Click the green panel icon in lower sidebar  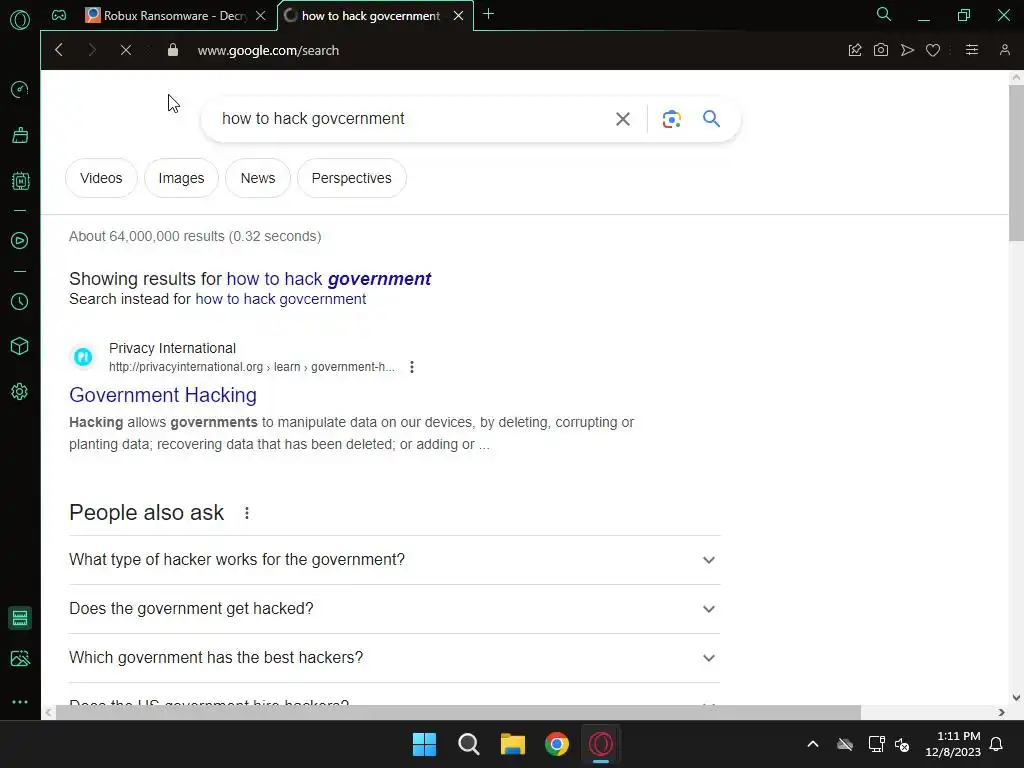click(x=20, y=618)
